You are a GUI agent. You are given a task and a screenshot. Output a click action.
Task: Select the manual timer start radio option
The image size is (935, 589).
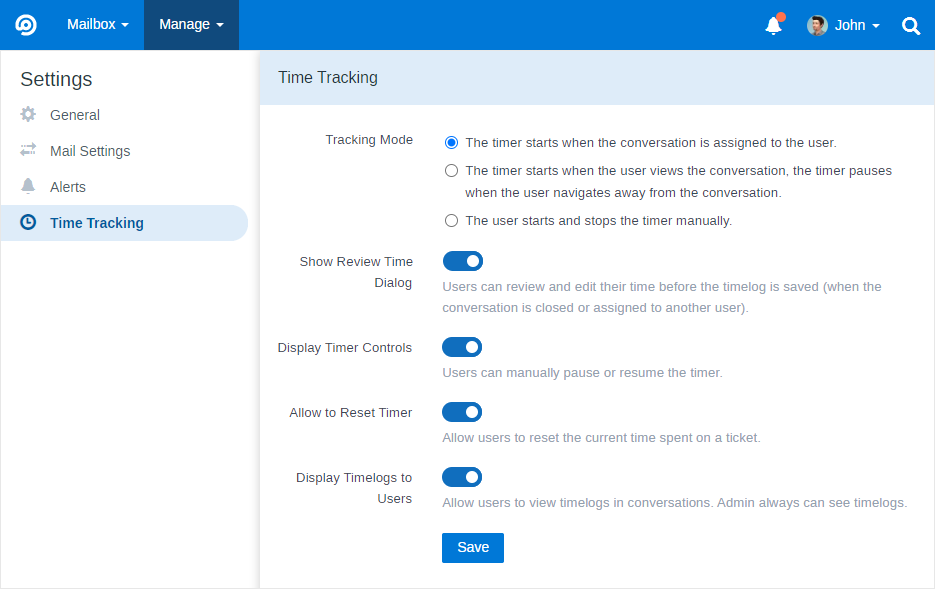(451, 220)
